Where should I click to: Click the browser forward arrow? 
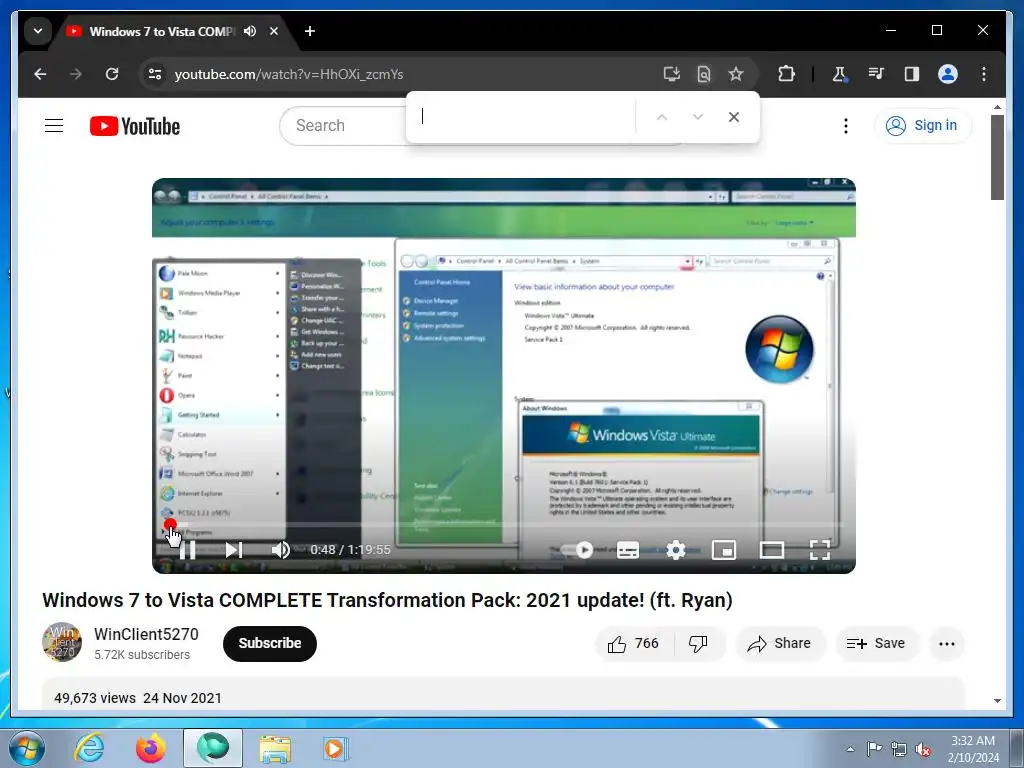tap(76, 74)
